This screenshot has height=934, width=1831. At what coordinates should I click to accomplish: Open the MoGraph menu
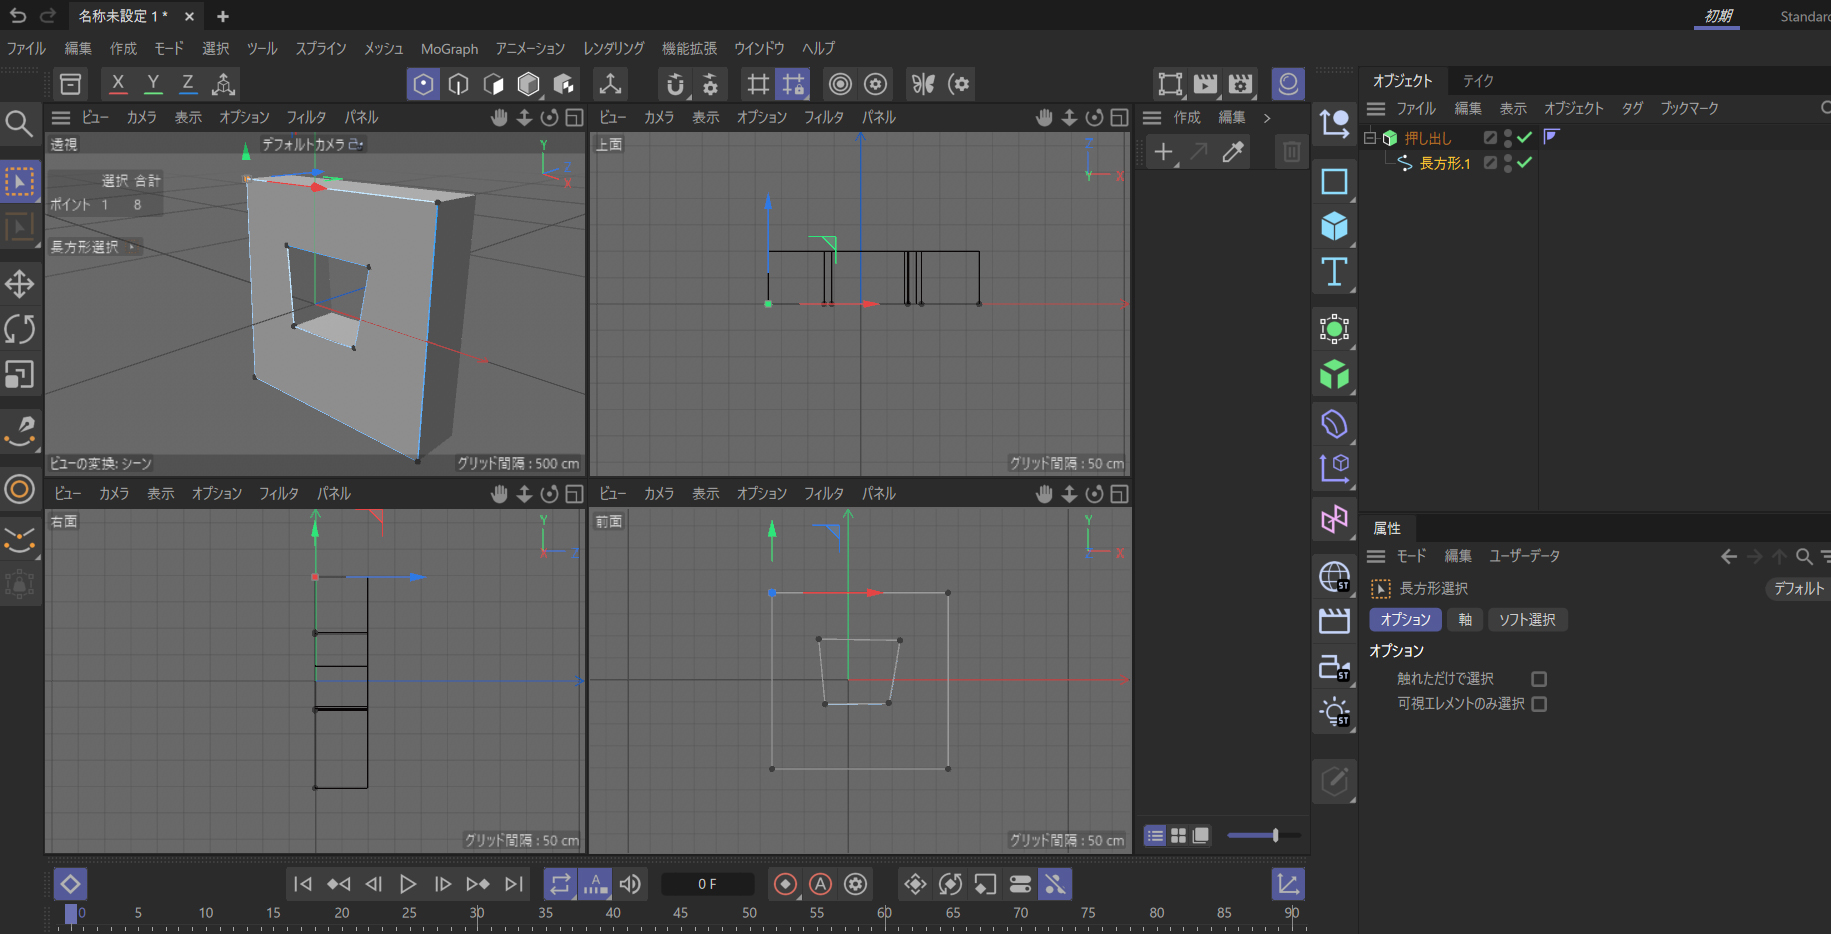pyautogui.click(x=449, y=49)
